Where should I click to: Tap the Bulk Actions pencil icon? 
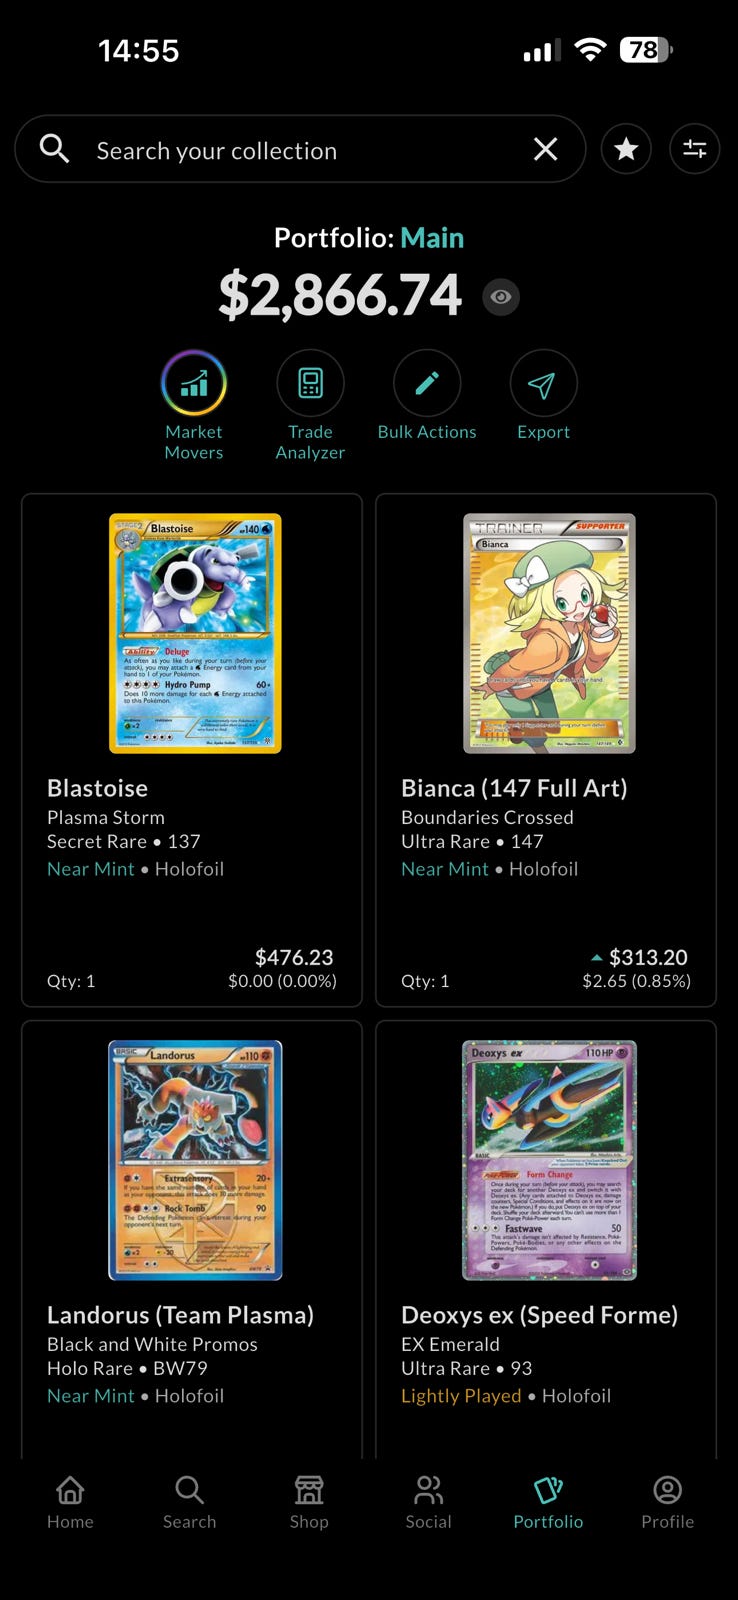tap(427, 384)
